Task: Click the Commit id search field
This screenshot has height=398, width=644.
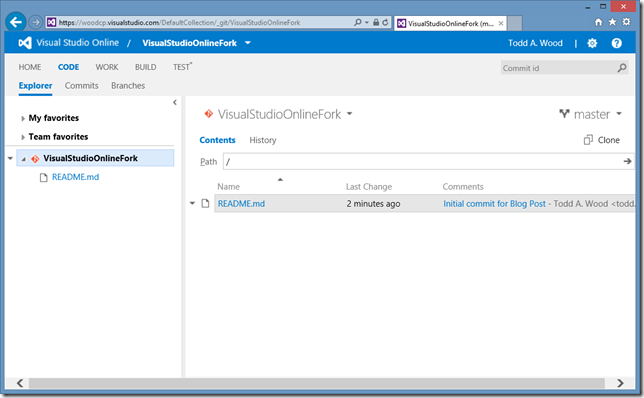Action: tap(559, 68)
